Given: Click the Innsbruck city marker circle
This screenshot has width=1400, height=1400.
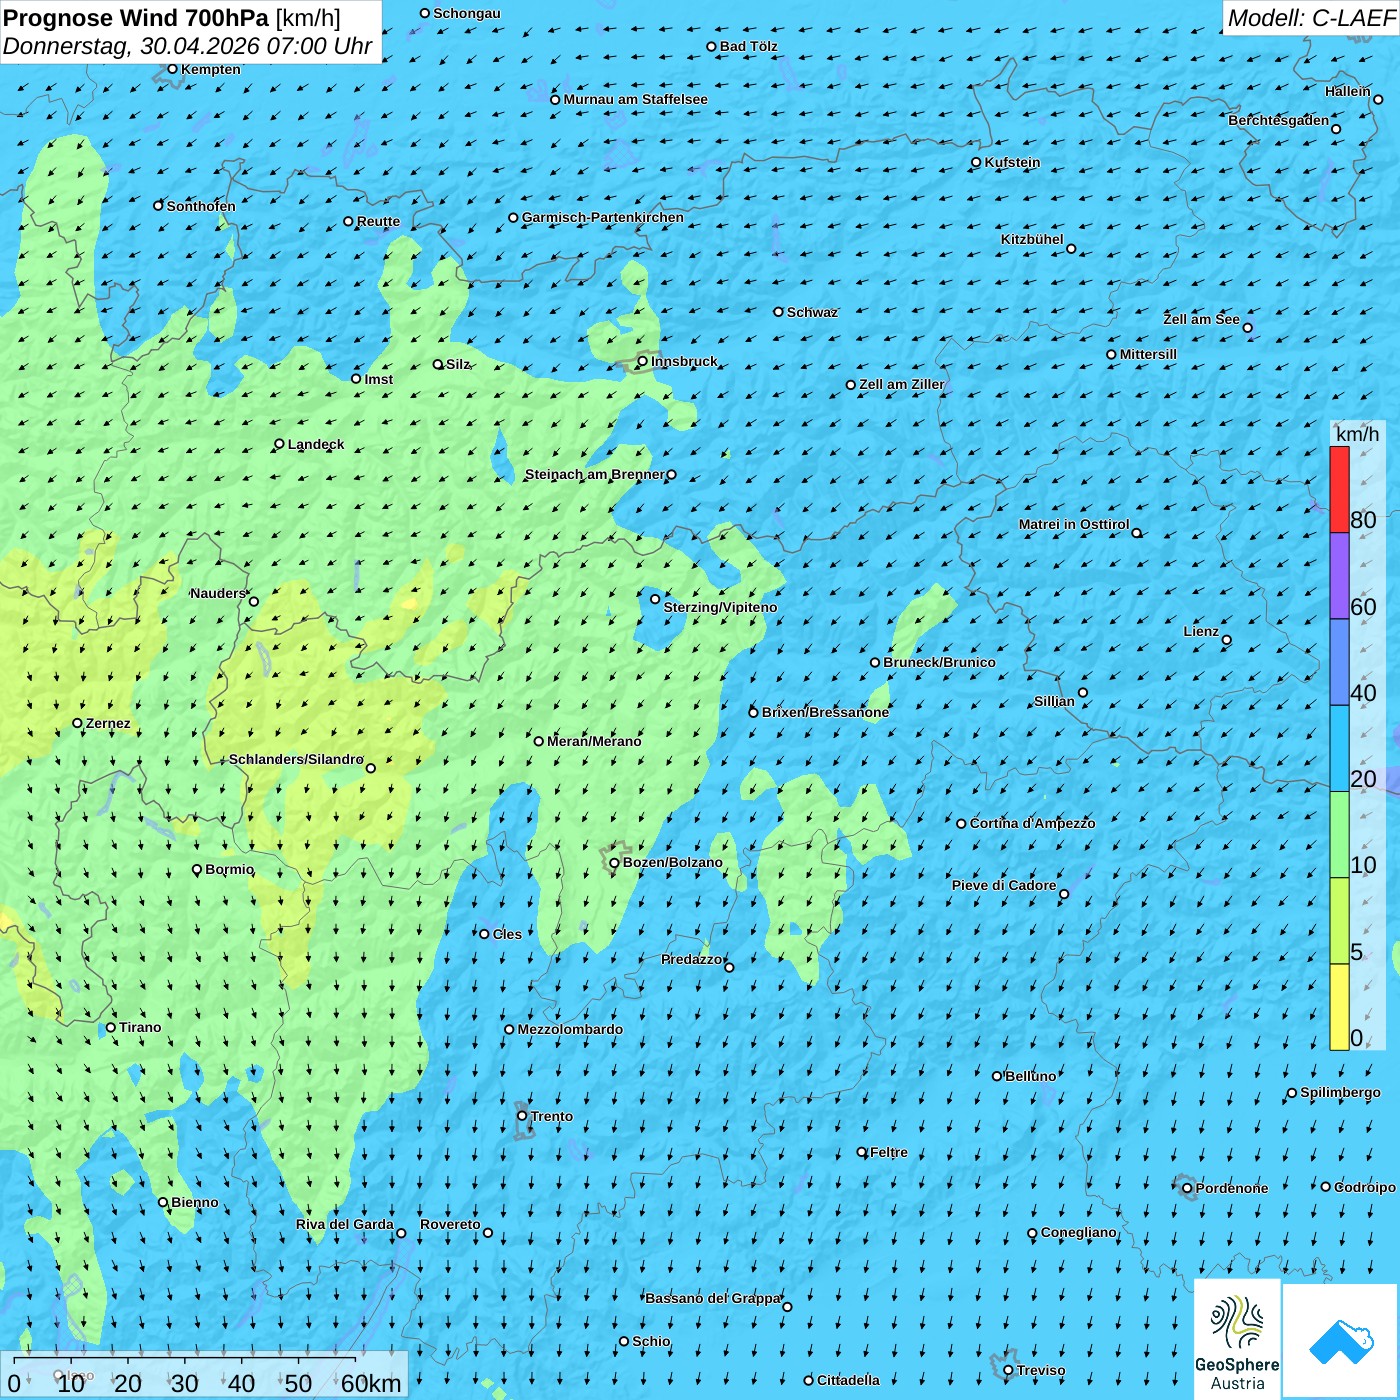Looking at the screenshot, I should (643, 361).
